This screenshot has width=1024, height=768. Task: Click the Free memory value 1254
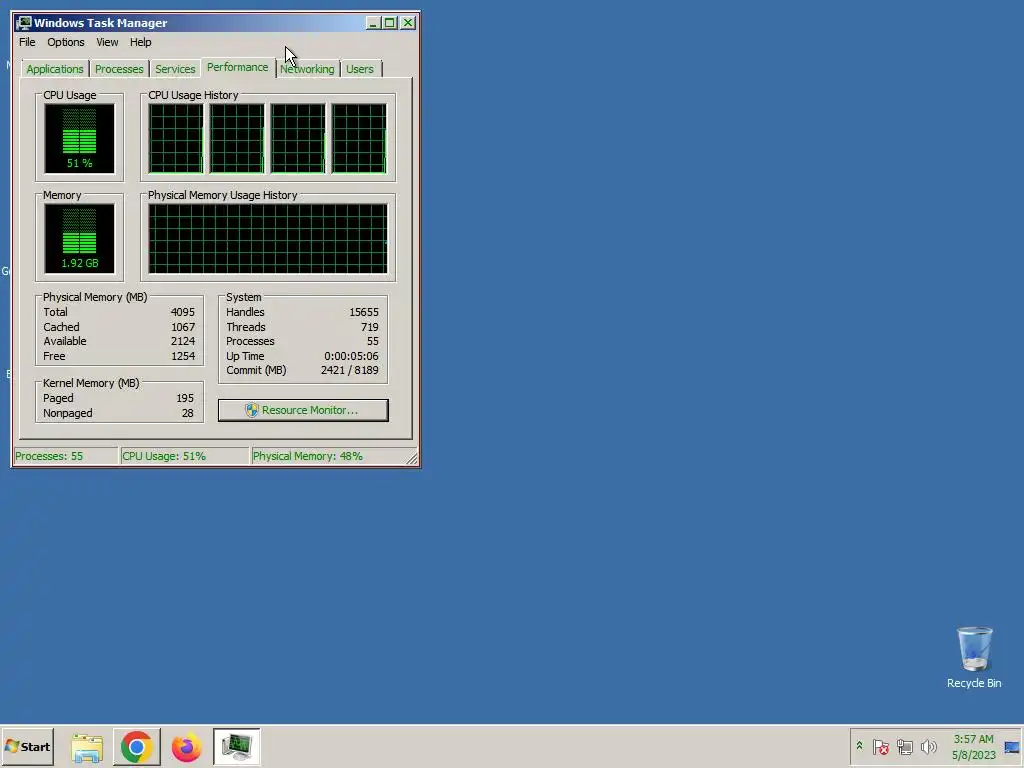(183, 357)
